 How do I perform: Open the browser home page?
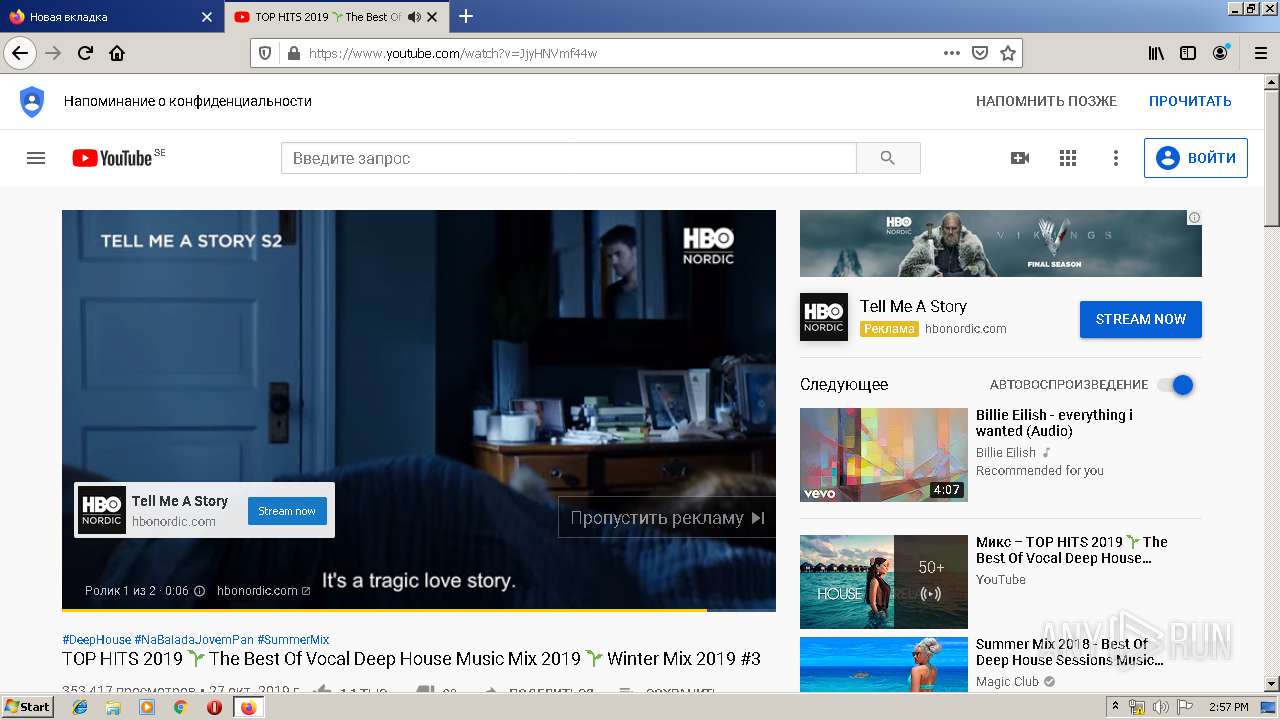(x=117, y=53)
